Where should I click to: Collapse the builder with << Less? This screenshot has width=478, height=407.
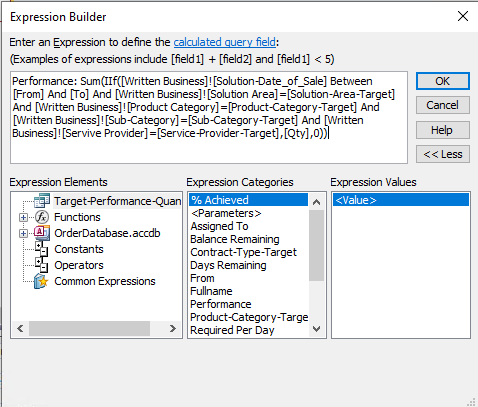[443, 154]
